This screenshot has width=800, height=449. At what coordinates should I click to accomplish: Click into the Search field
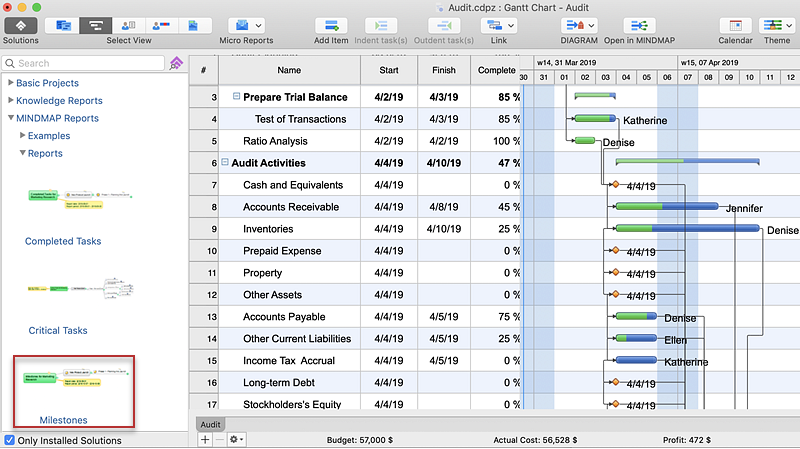tap(83, 63)
